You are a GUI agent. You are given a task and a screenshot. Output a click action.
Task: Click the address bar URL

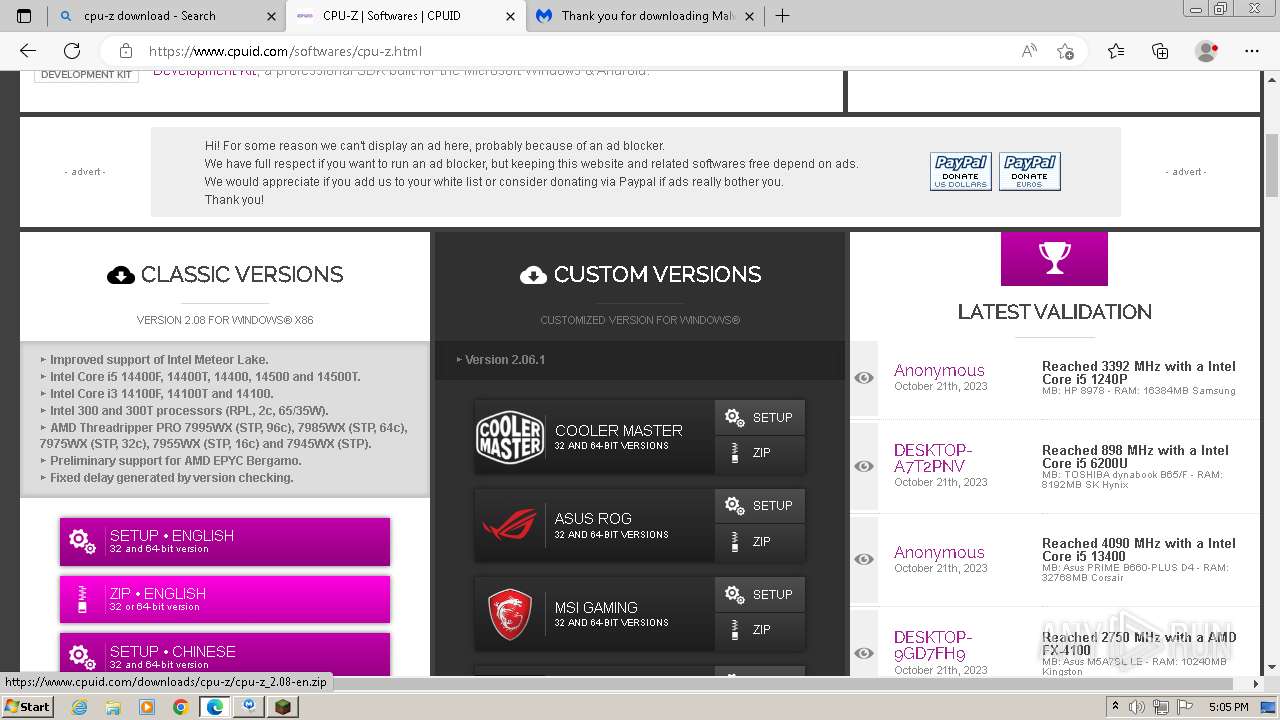pos(285,51)
